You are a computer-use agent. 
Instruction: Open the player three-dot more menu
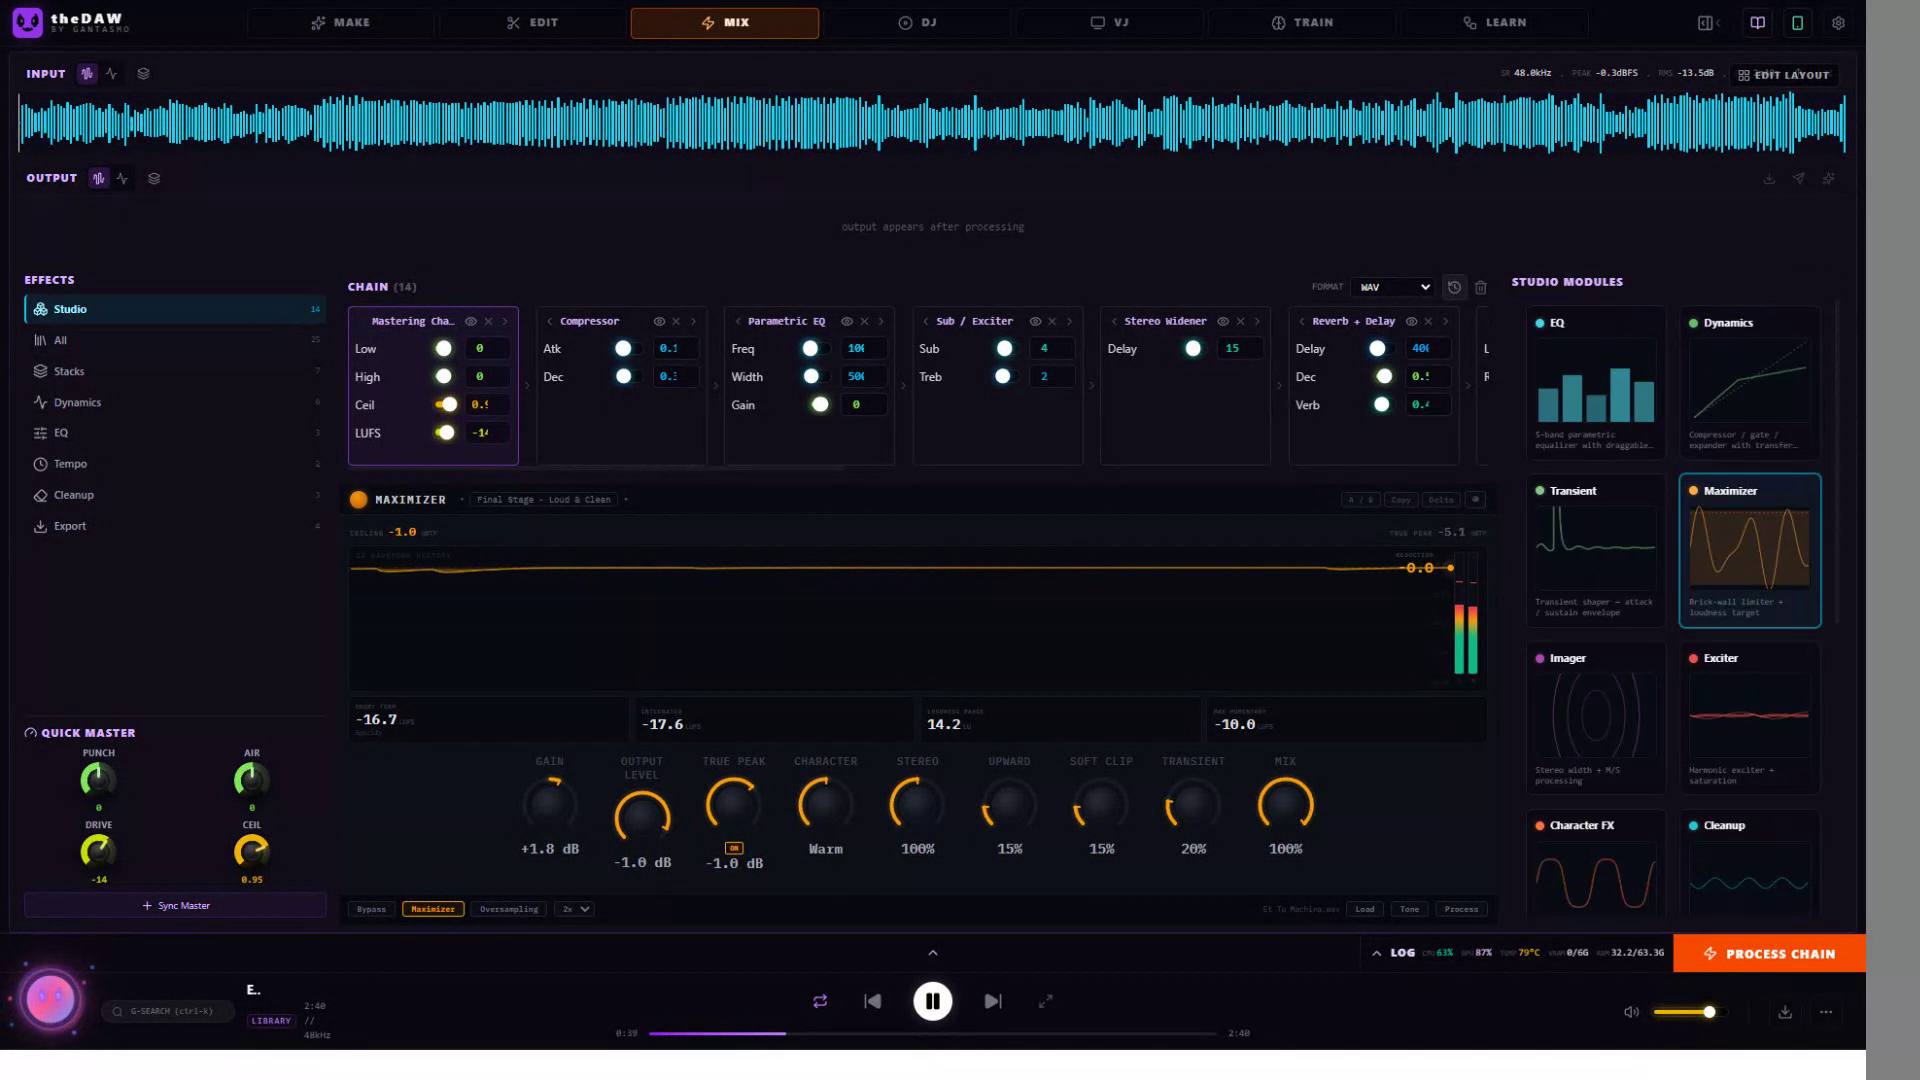pos(1826,1012)
